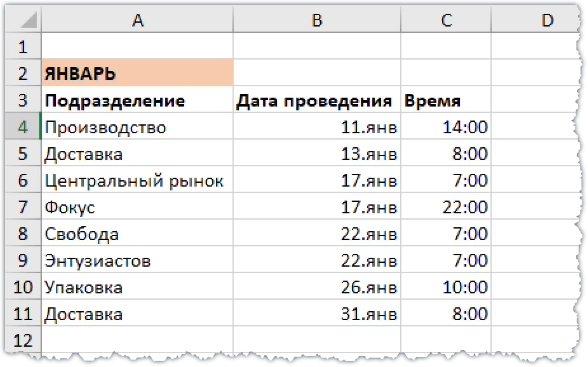The height and width of the screenshot is (367, 588).
Task: Select the Энтузиастов cell
Action: (137, 260)
